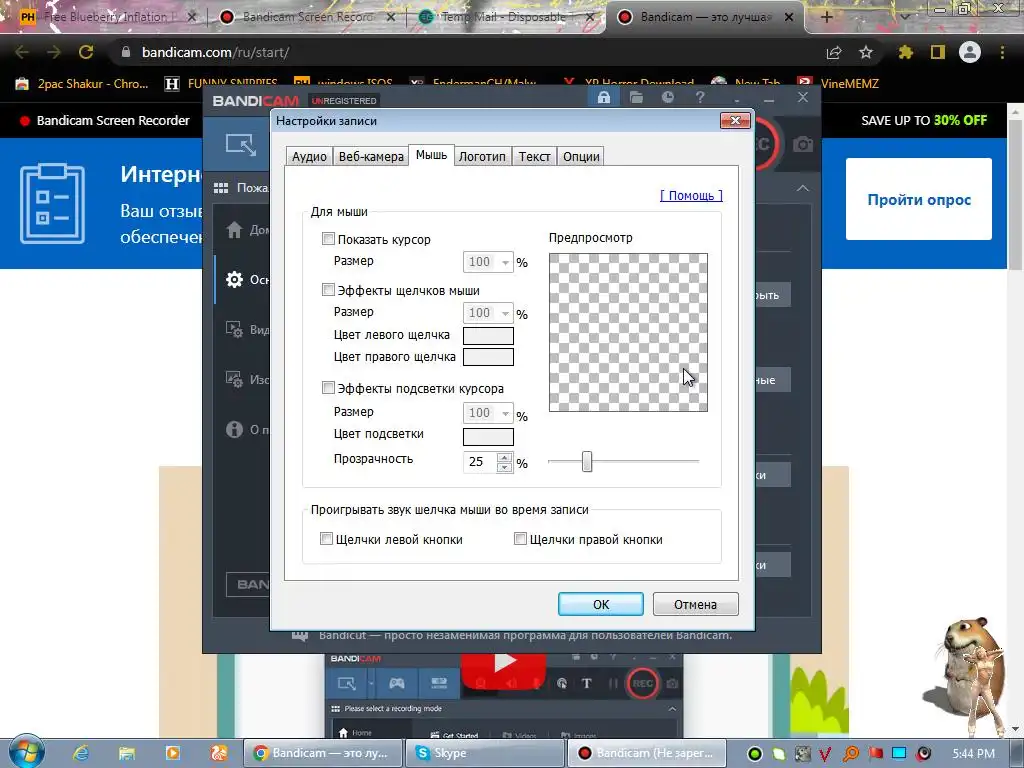1024x768 pixels.
Task: Open Skype taskbar button
Action: click(x=485, y=753)
